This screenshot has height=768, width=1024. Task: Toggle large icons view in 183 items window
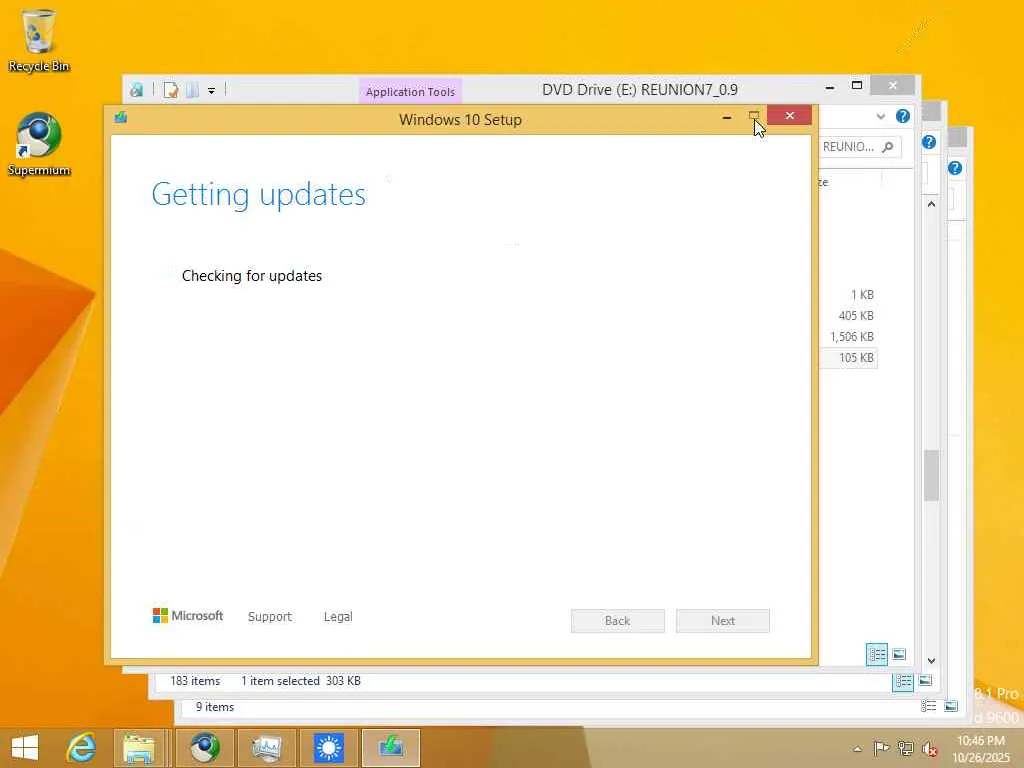(925, 680)
